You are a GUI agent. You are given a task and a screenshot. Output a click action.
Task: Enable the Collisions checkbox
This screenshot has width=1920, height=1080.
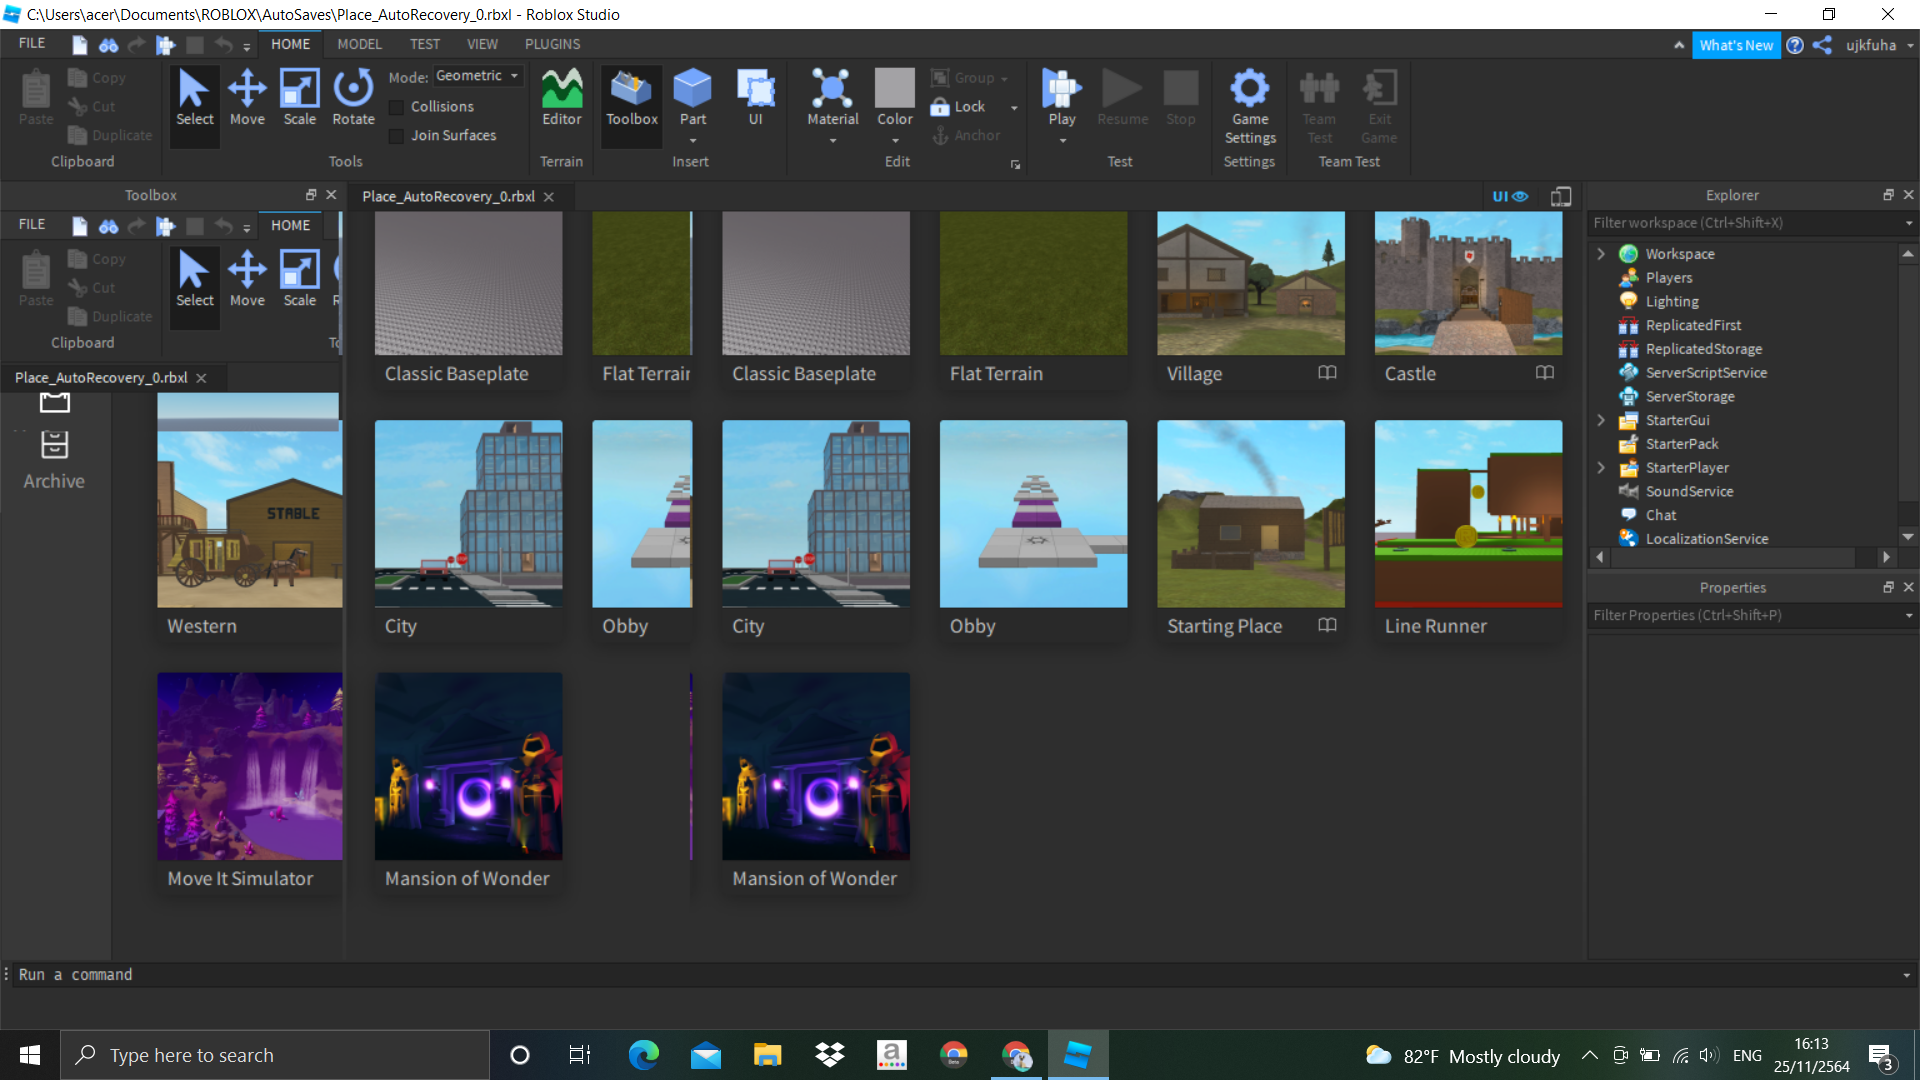pos(397,107)
